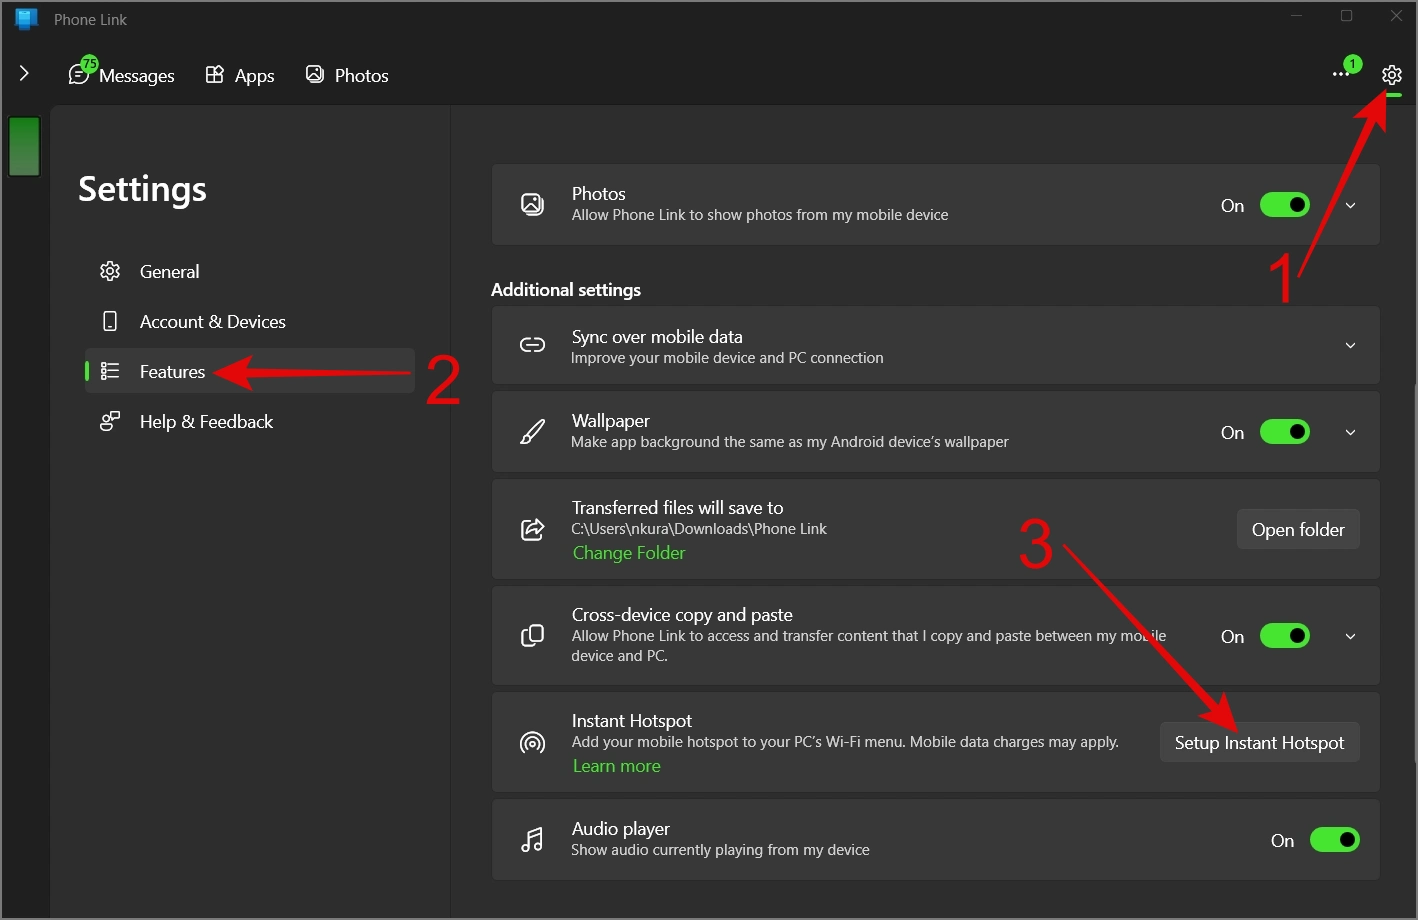Open the Learn more link
The height and width of the screenshot is (920, 1418).
coord(617,766)
